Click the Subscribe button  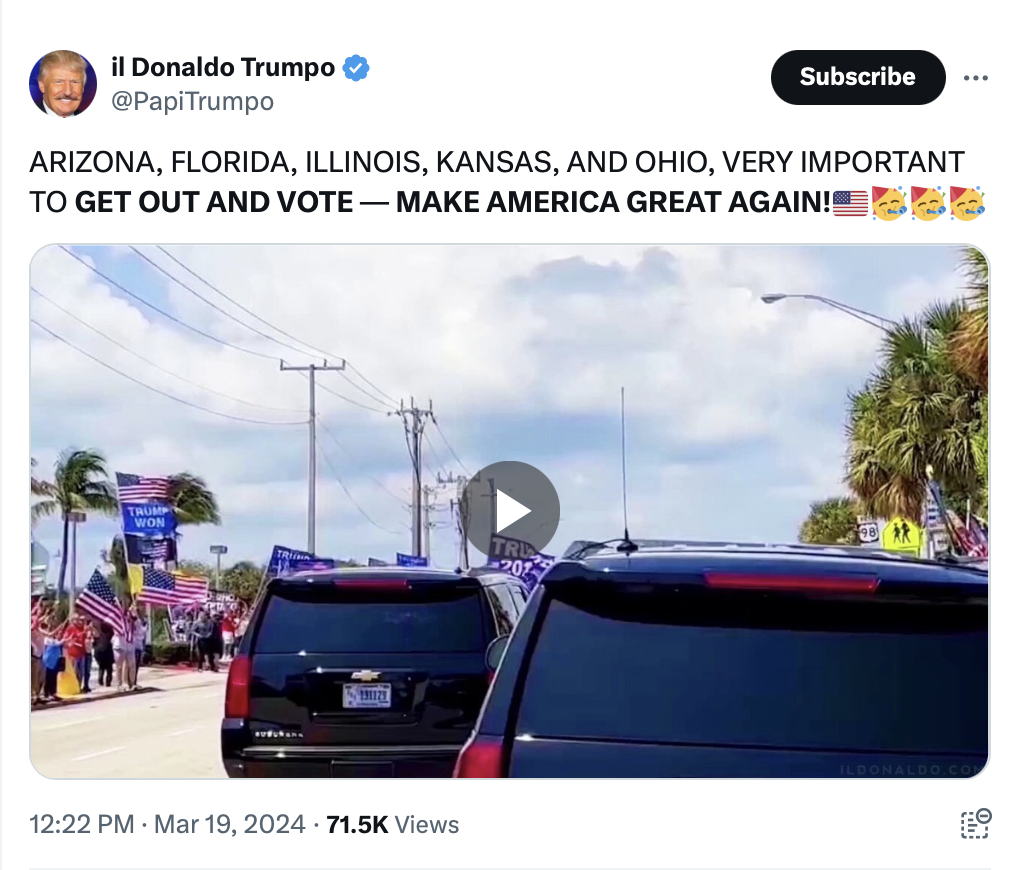click(858, 77)
